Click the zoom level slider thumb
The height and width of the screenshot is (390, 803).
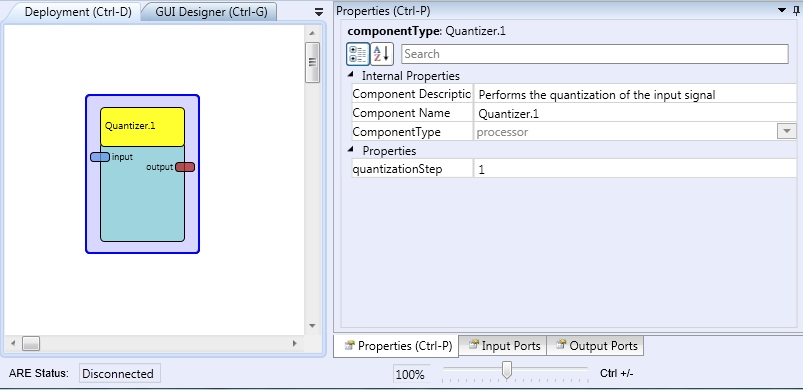click(507, 370)
